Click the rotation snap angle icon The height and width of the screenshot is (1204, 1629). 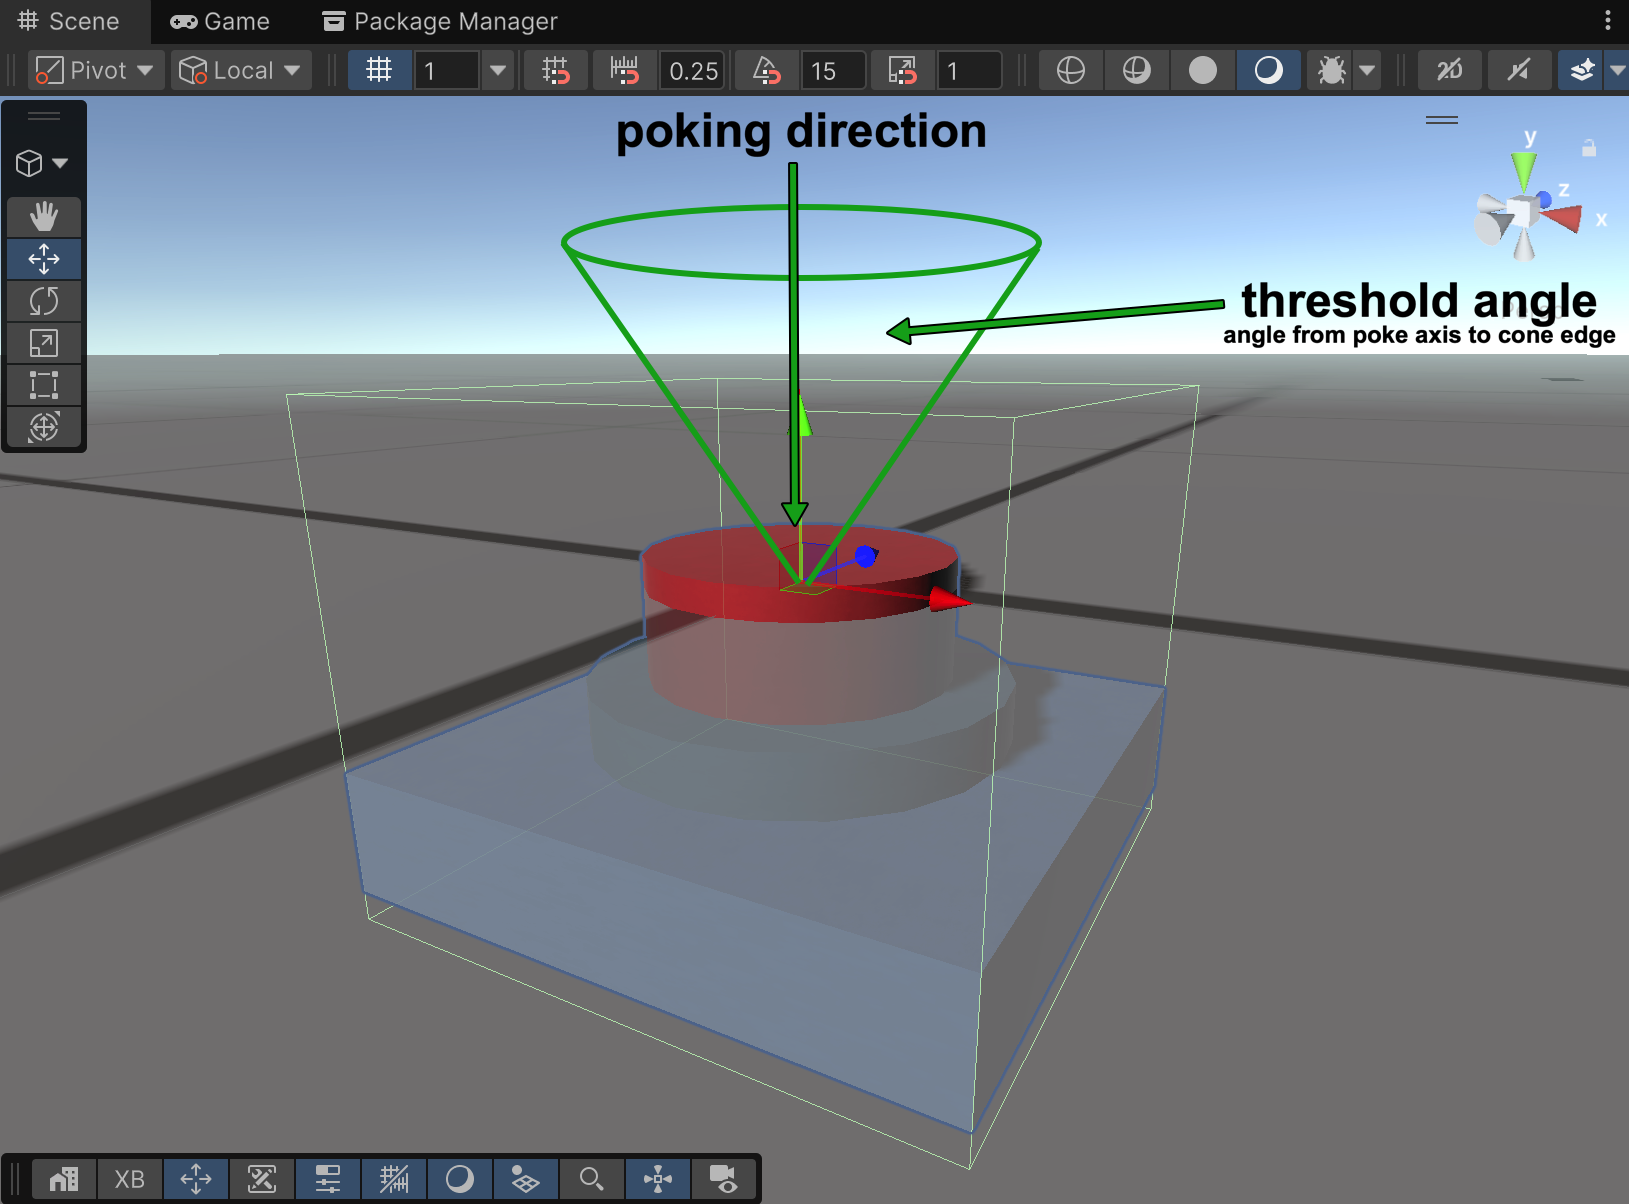(x=766, y=70)
